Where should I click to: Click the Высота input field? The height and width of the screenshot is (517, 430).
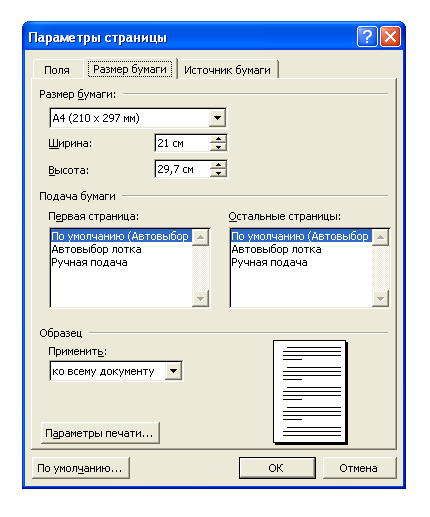[x=183, y=169]
